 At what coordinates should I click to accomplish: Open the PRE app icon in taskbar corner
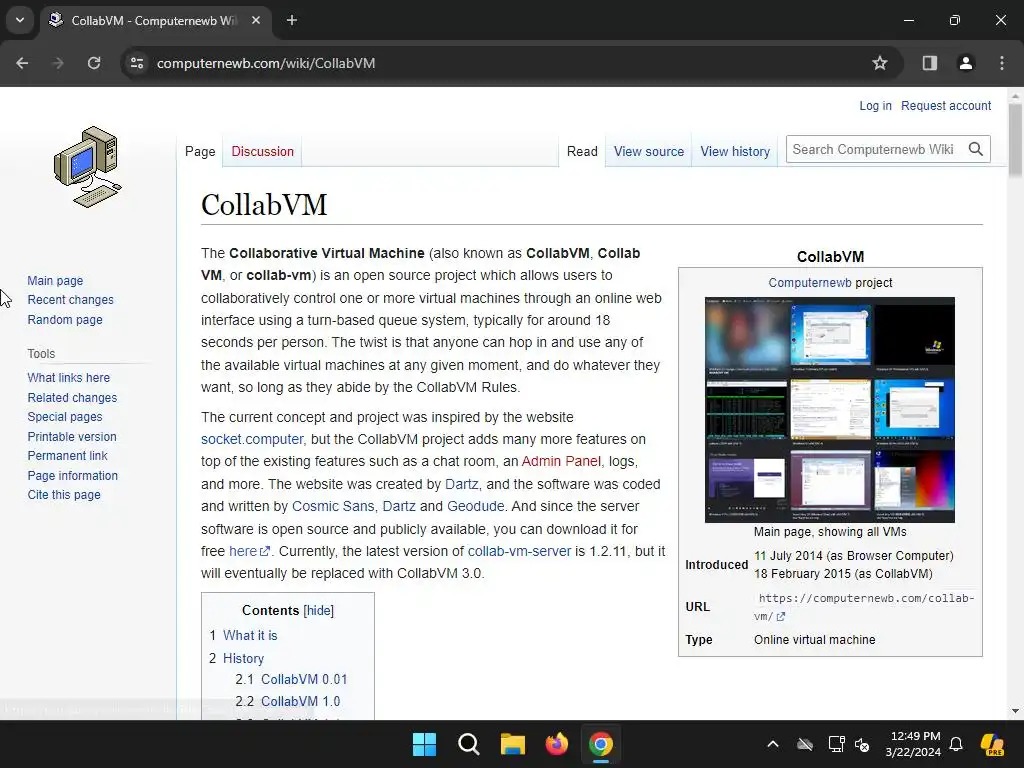coord(993,744)
